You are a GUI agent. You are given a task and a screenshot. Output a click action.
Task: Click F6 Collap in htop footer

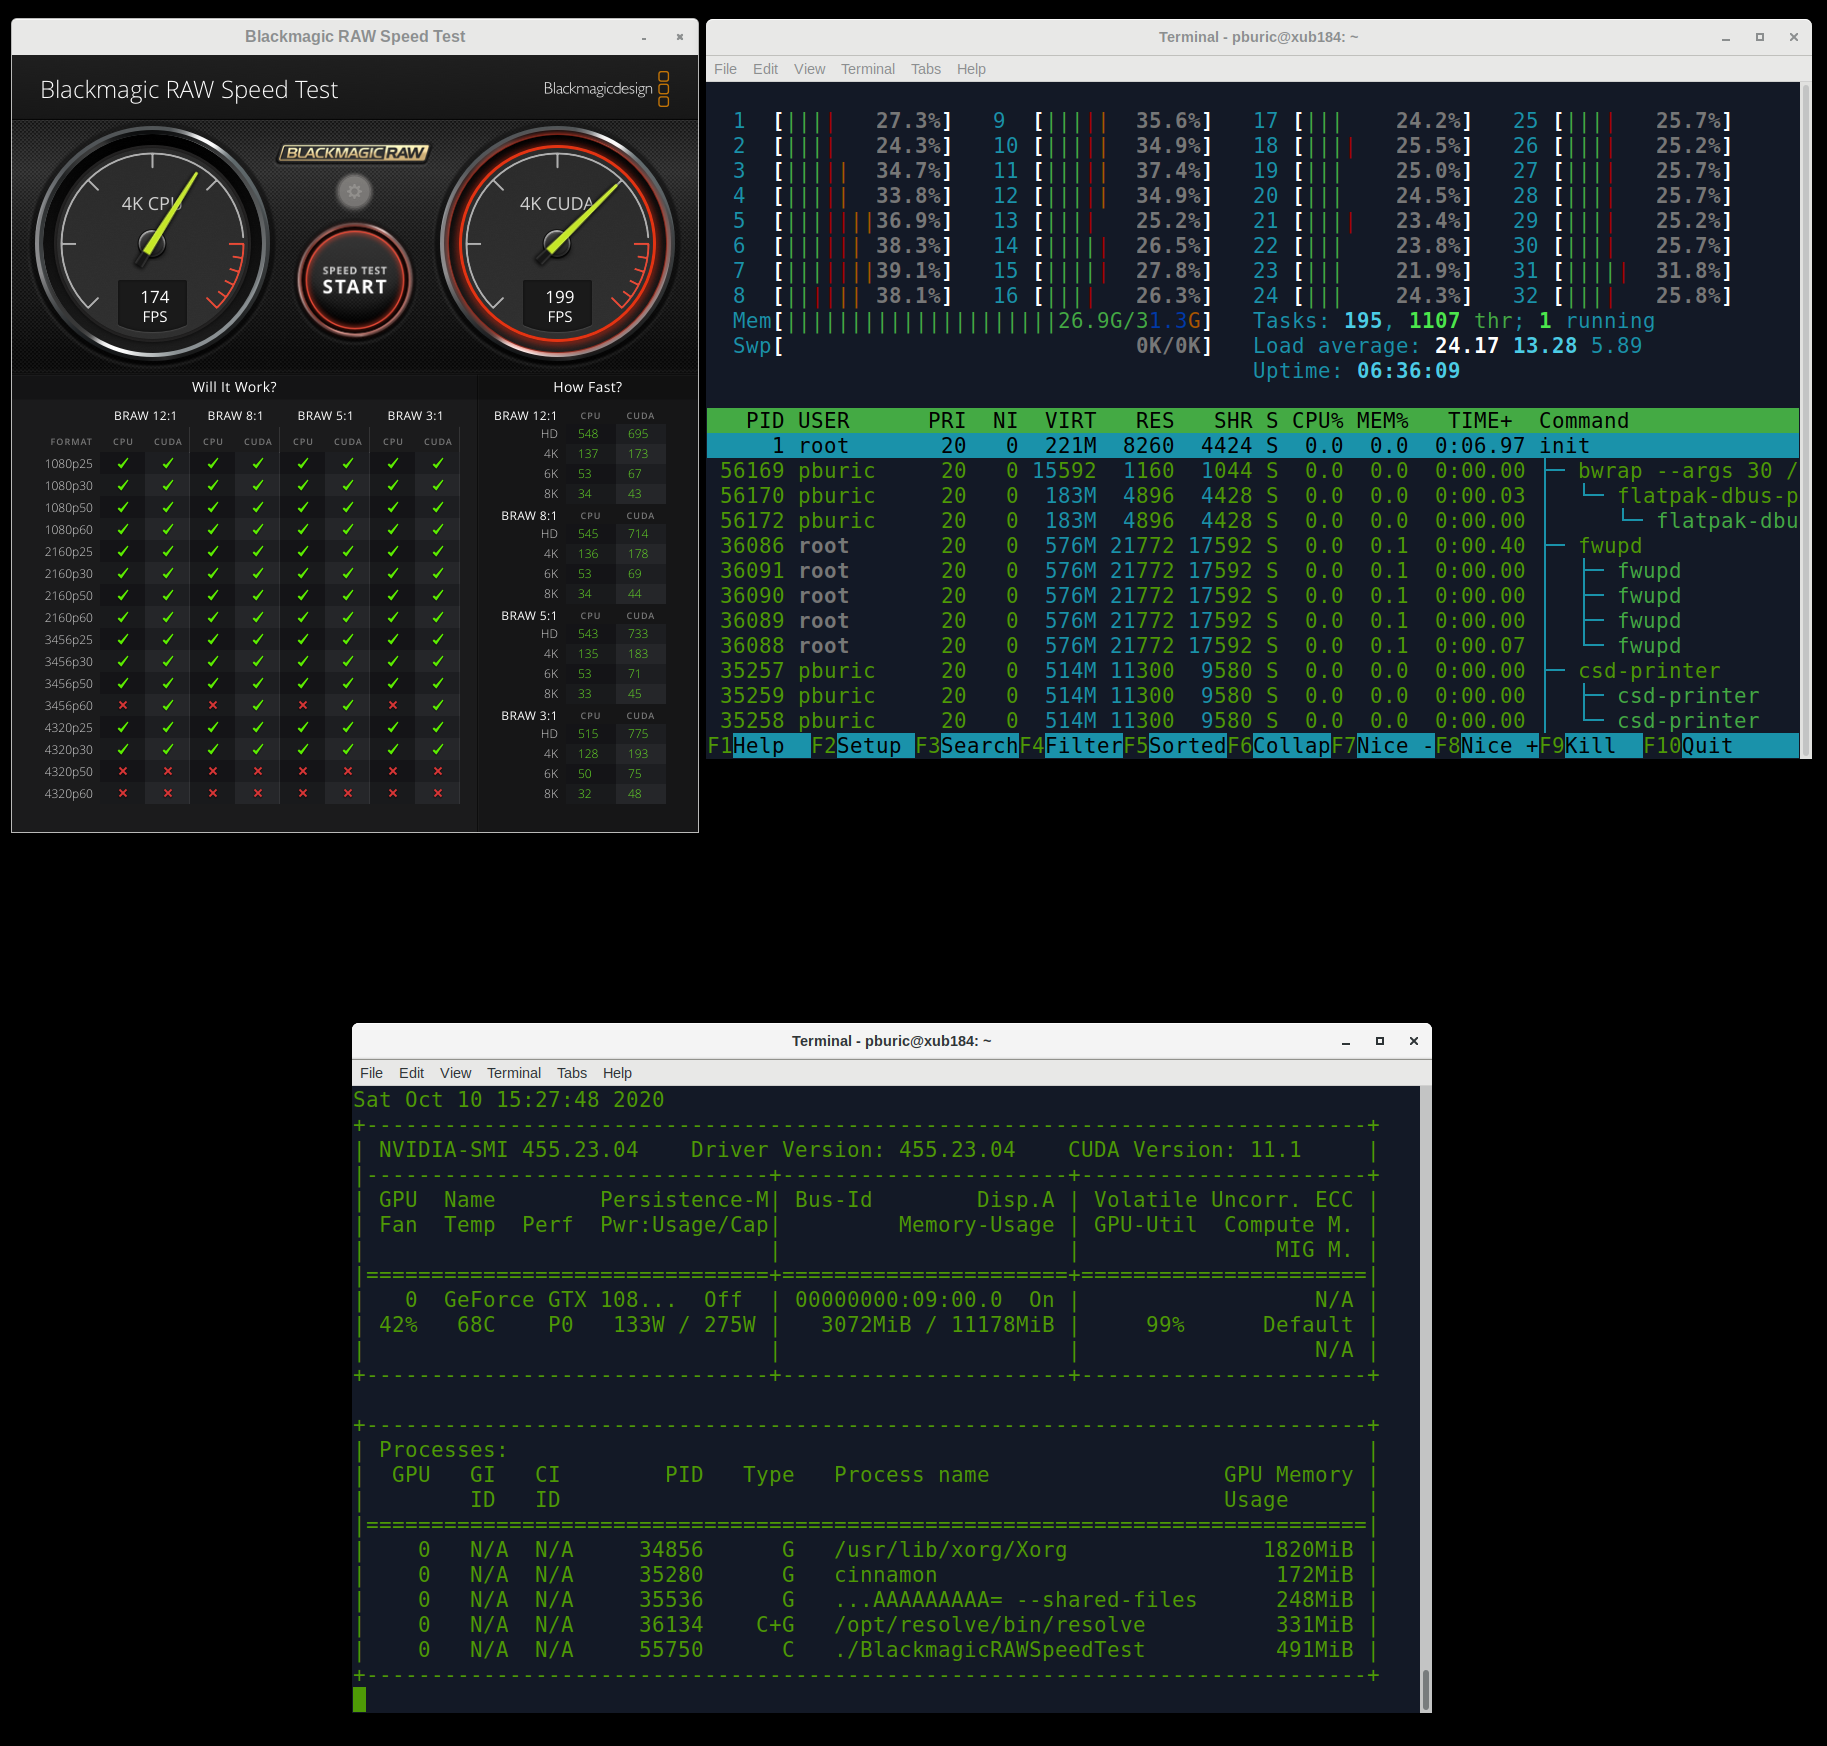1279,746
